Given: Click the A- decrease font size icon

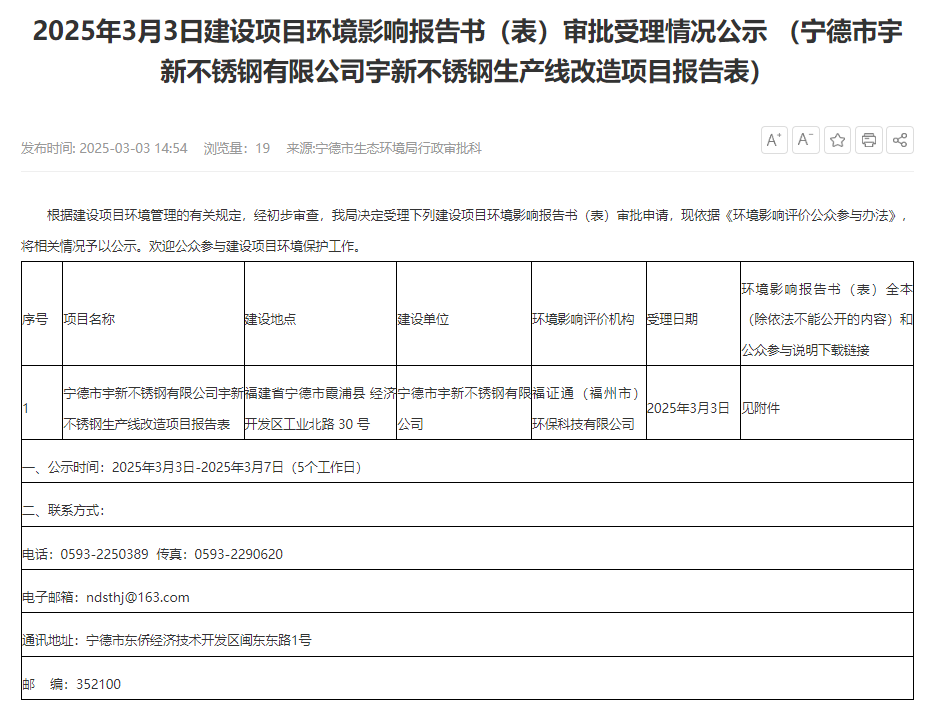Looking at the screenshot, I should click(x=805, y=140).
